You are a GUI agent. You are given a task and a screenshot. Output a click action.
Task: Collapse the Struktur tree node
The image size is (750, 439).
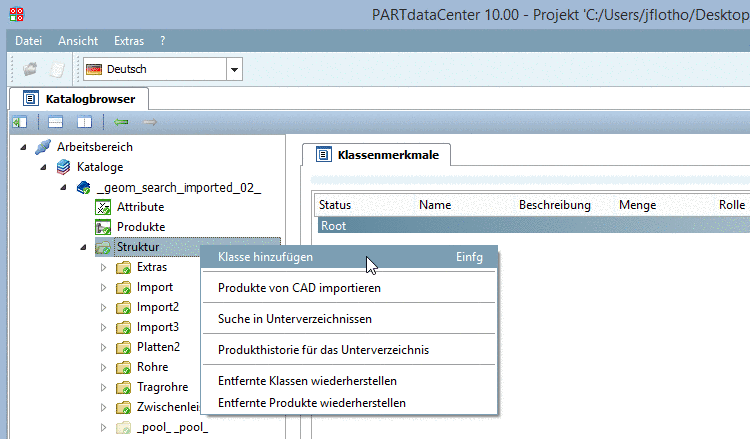click(x=83, y=247)
